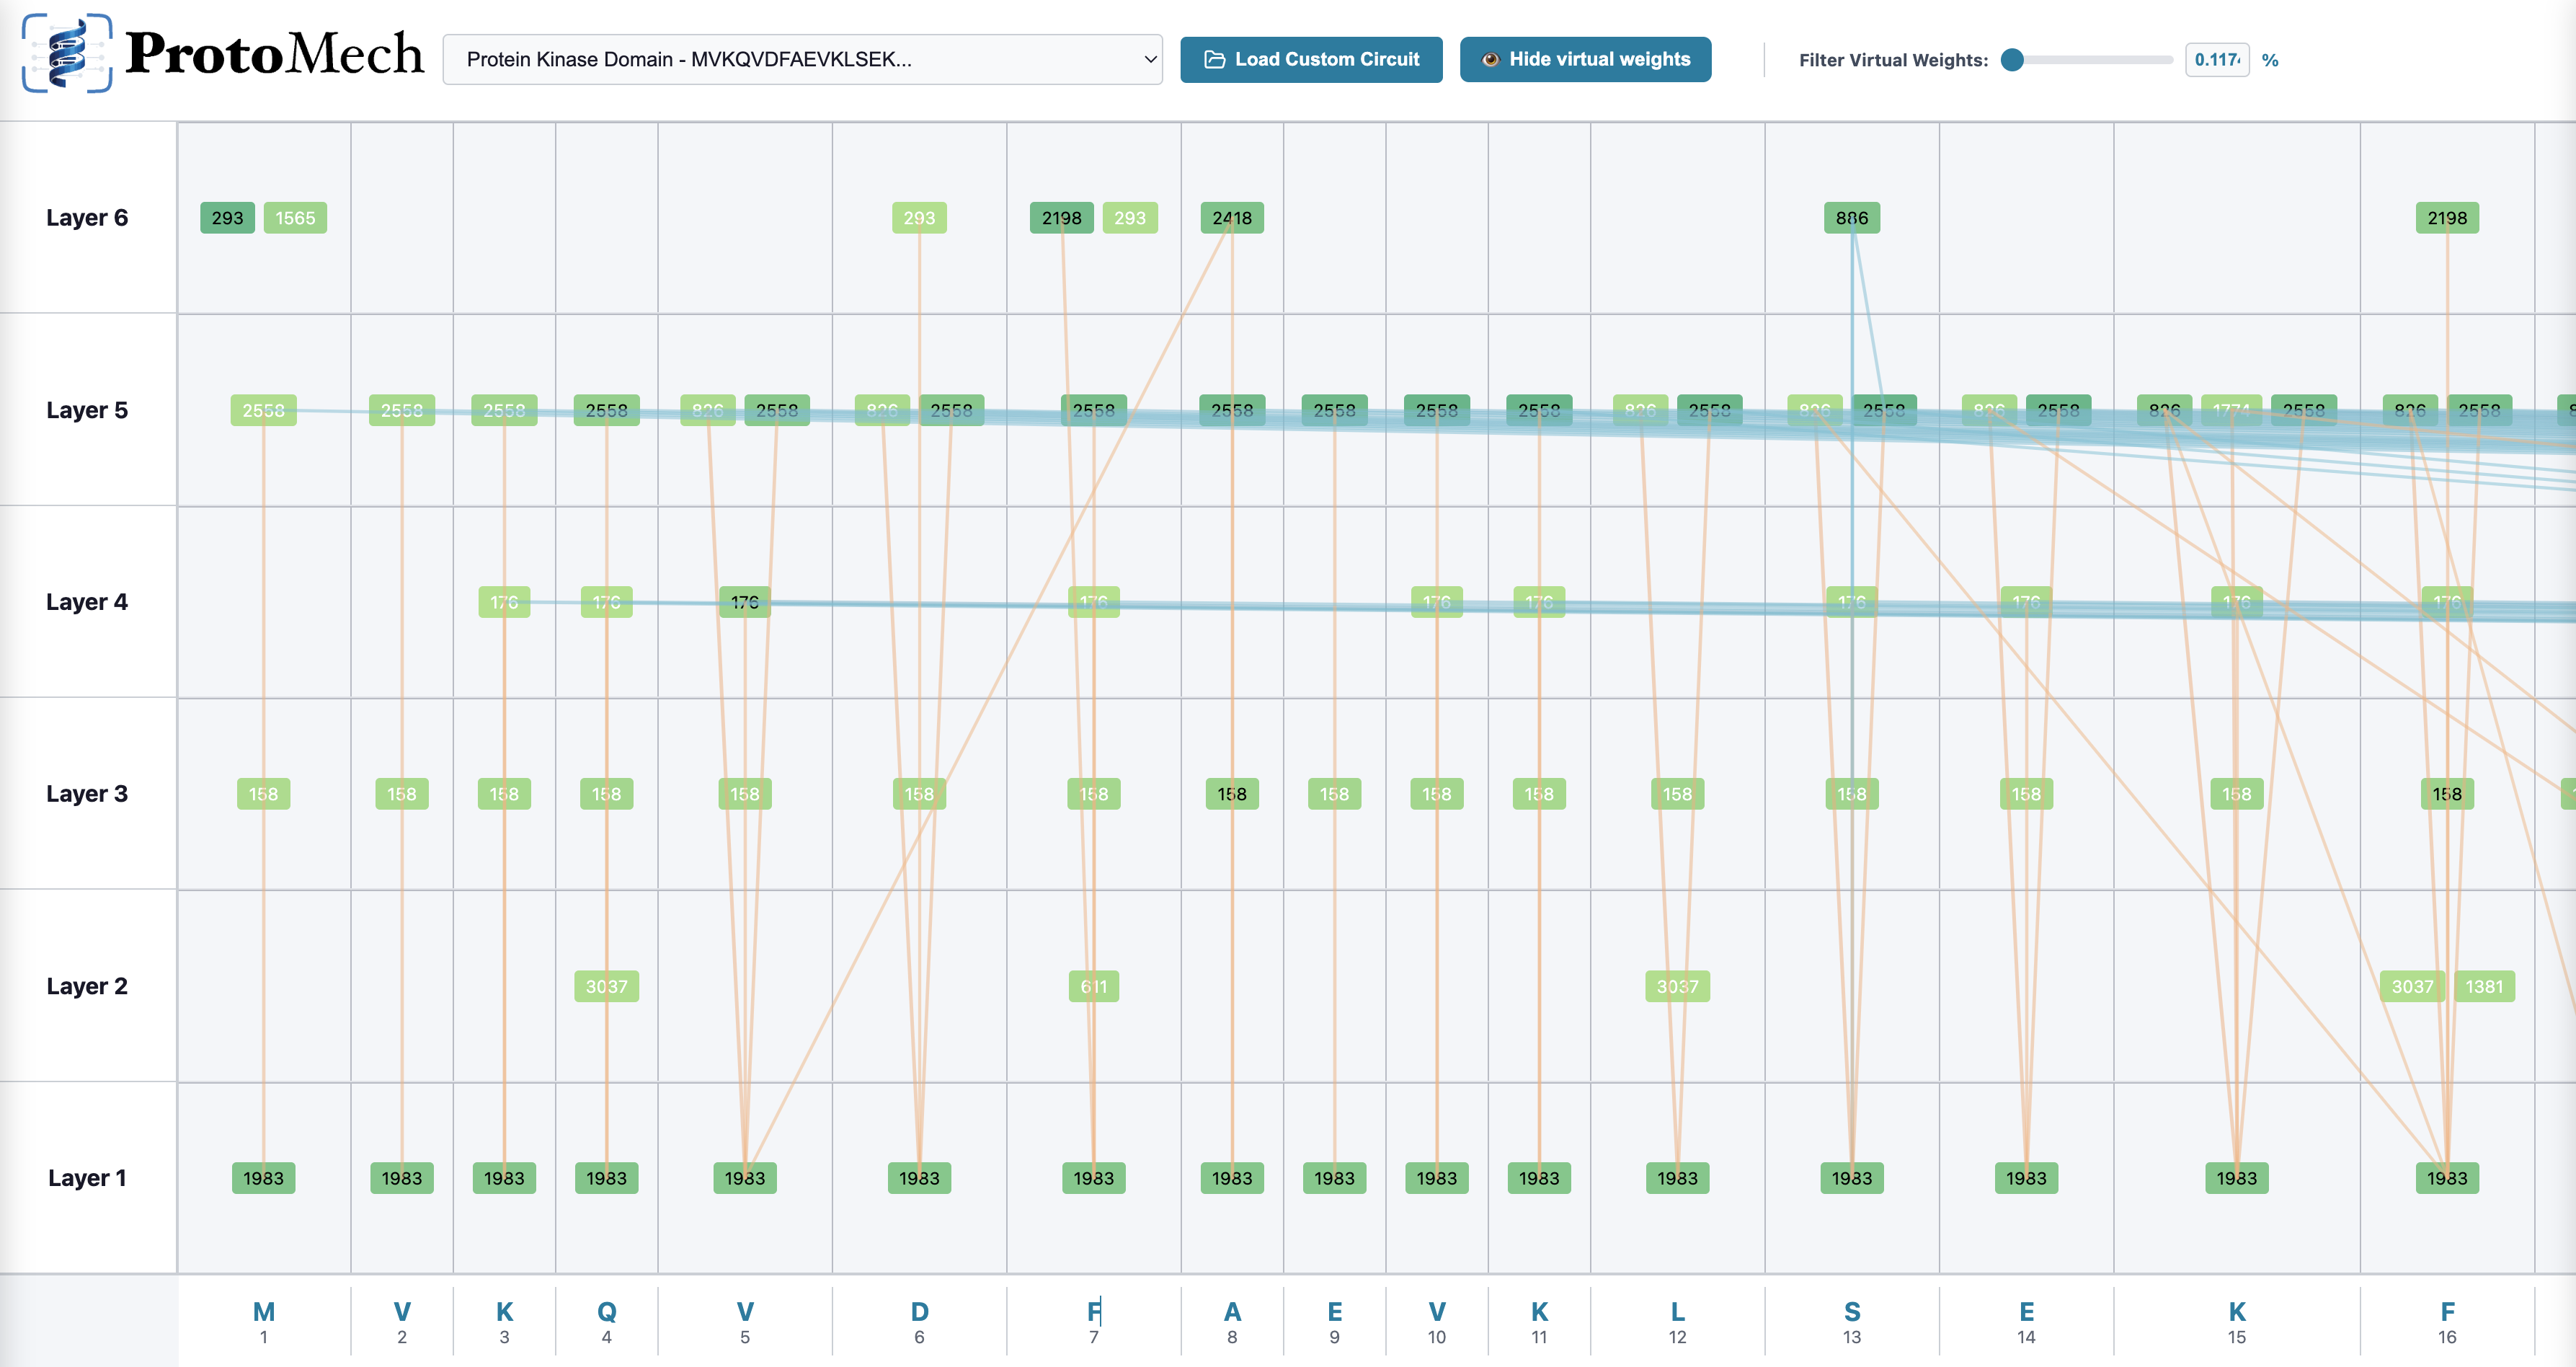Toggle eye icon to hide virtual weights

pyautogui.click(x=1490, y=60)
